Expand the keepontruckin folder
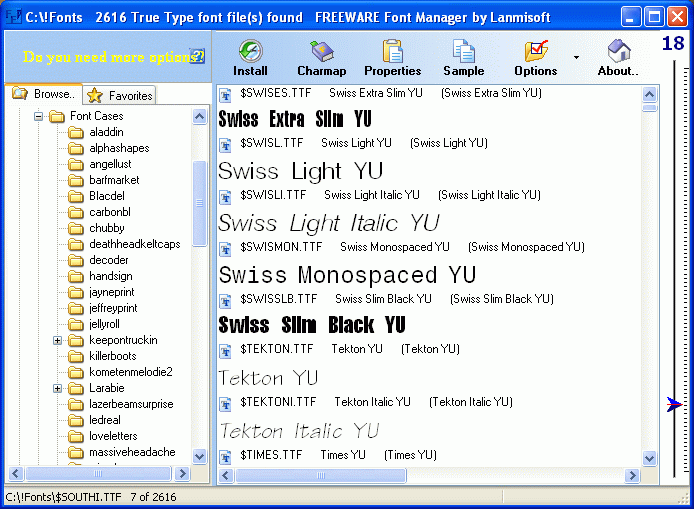694x509 pixels. point(58,340)
